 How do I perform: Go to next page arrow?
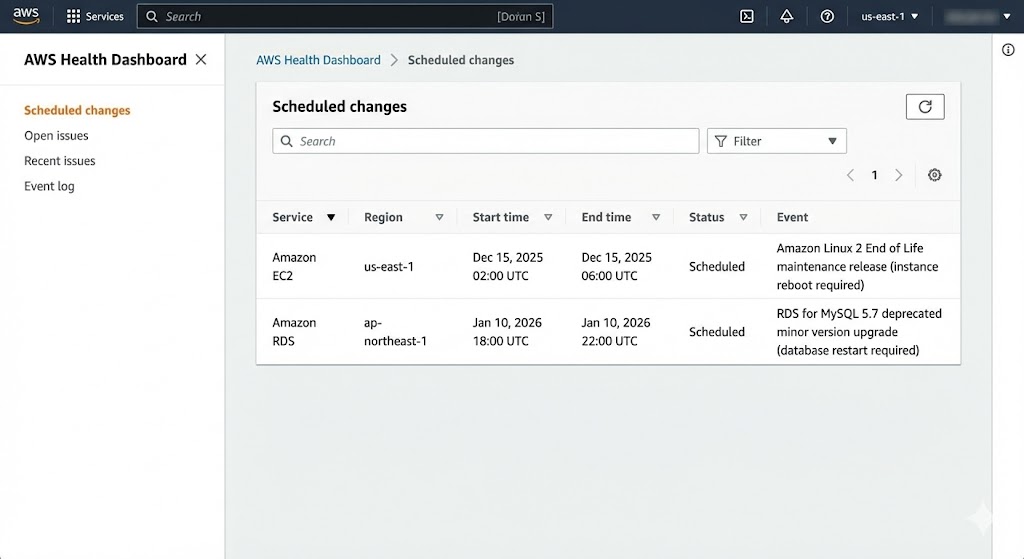[x=899, y=175]
